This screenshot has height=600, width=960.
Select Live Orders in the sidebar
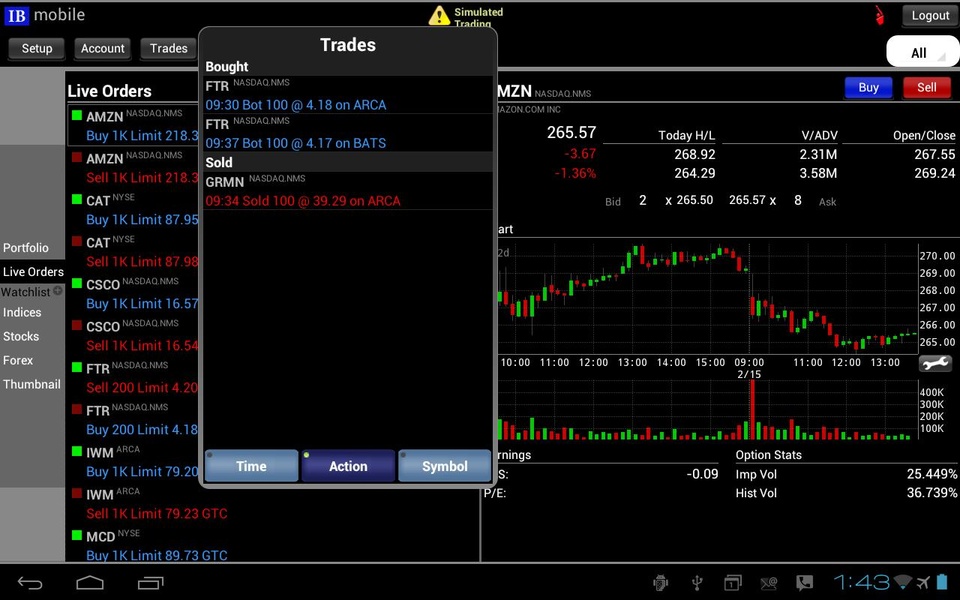(32, 271)
